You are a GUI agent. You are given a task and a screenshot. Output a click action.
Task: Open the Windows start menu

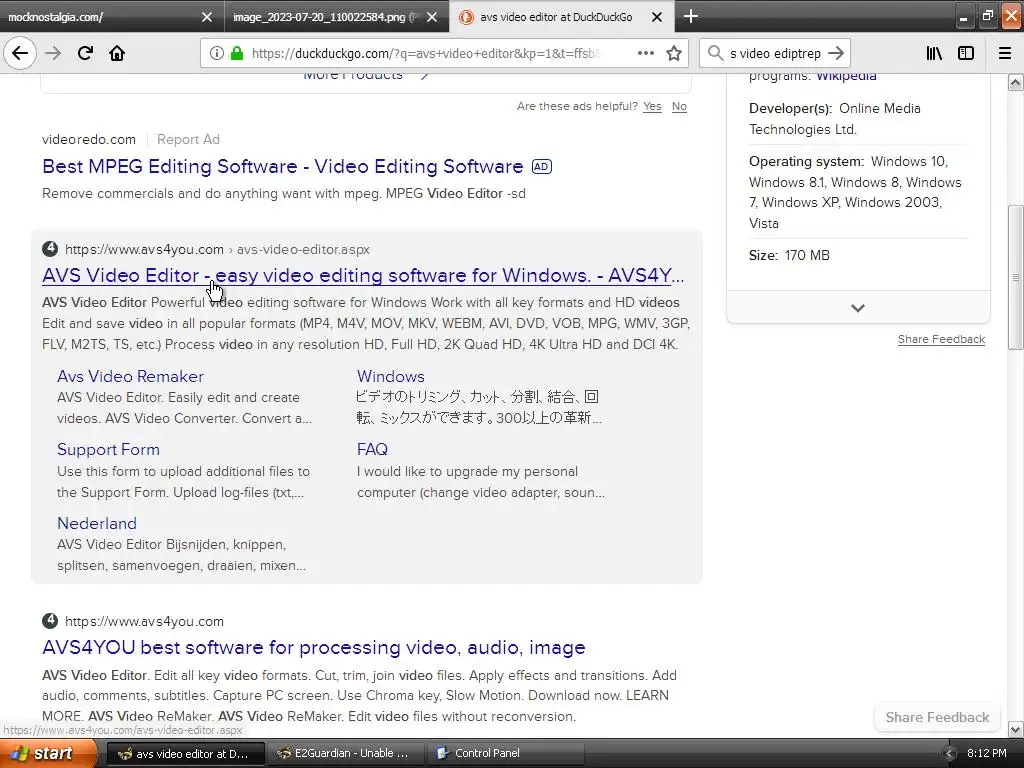coord(48,754)
